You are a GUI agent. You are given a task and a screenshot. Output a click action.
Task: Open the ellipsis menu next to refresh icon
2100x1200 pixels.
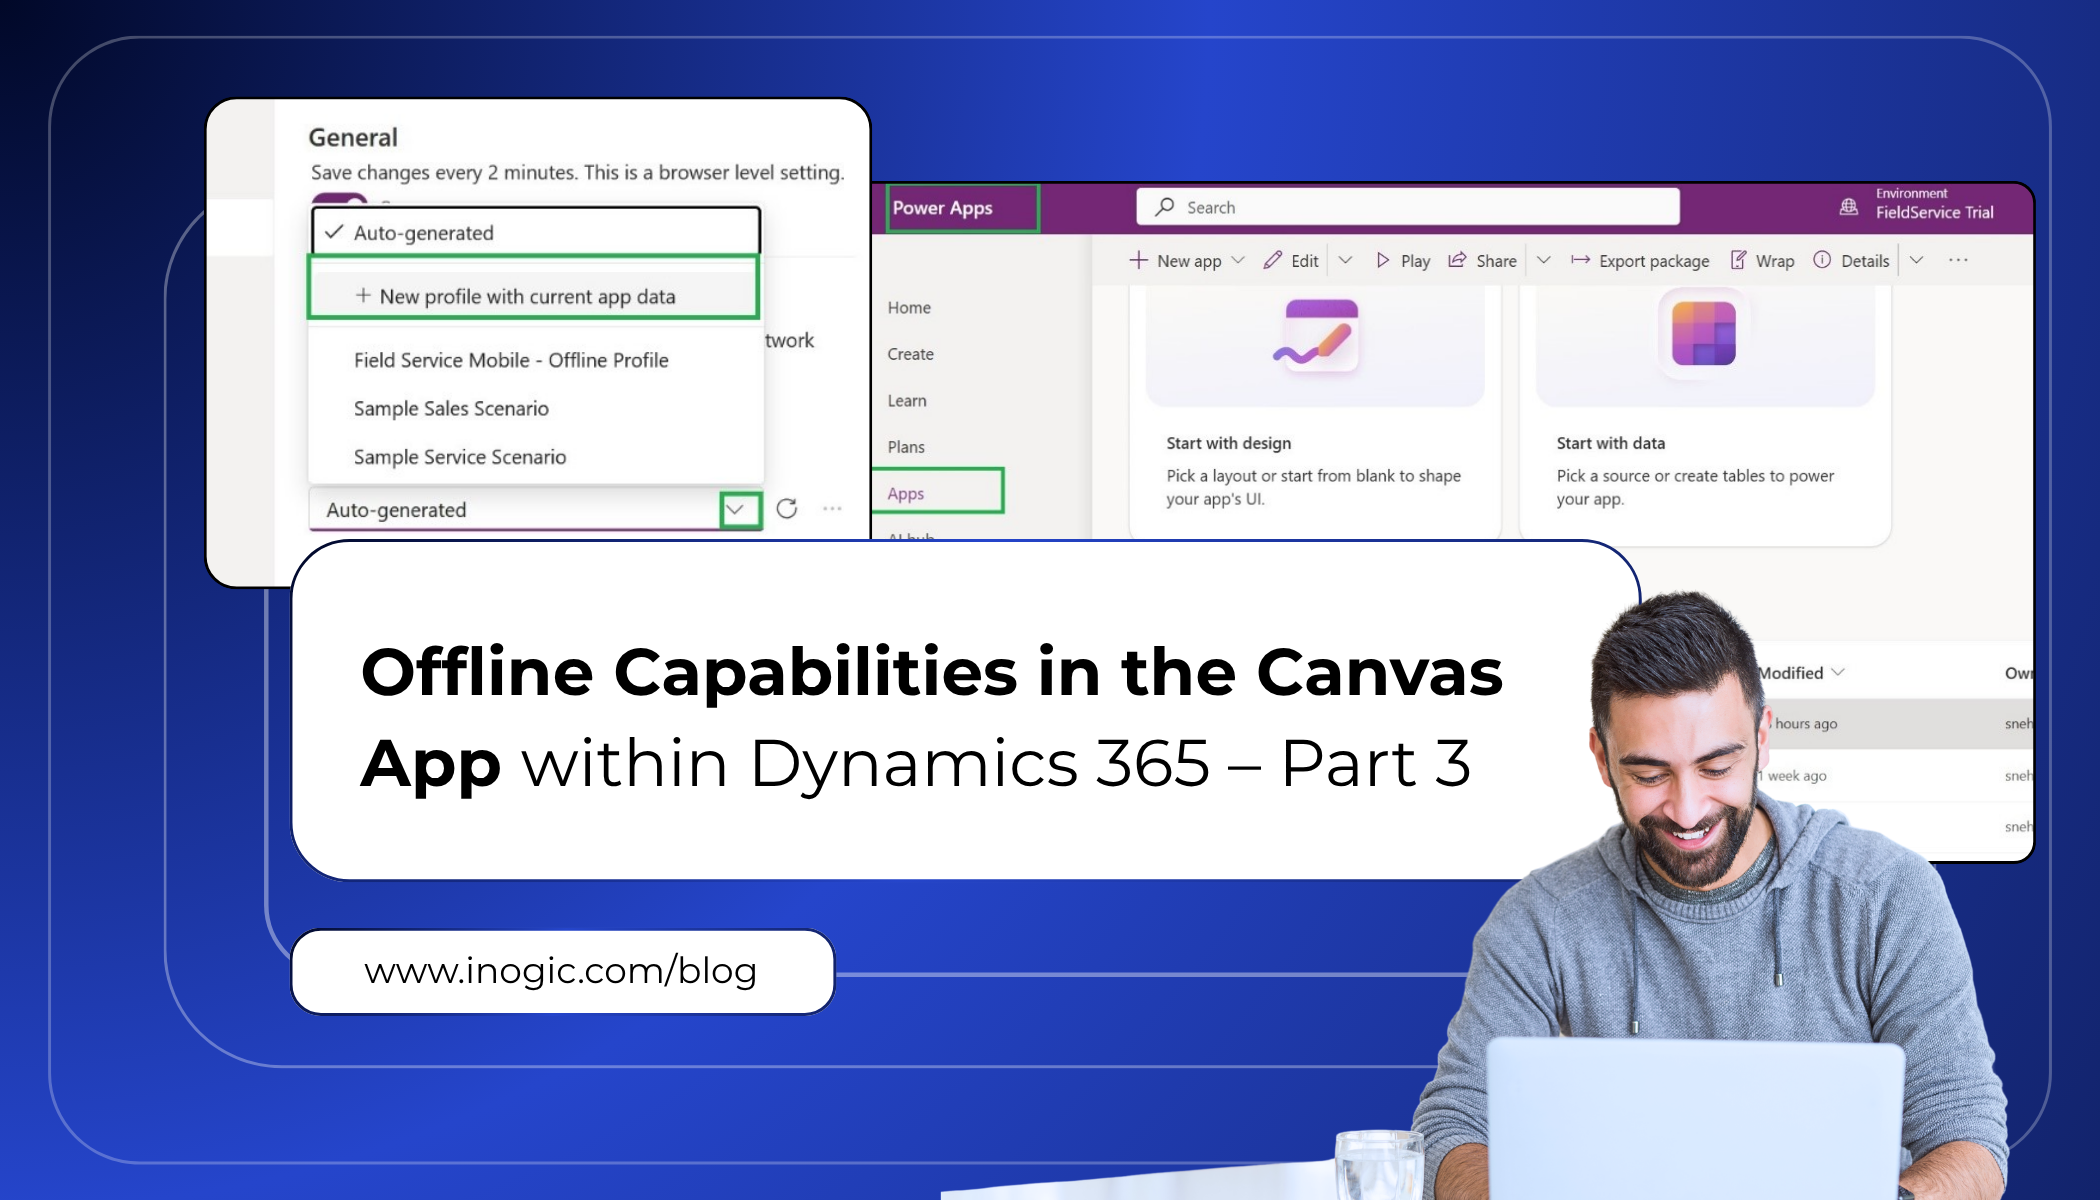coord(832,509)
